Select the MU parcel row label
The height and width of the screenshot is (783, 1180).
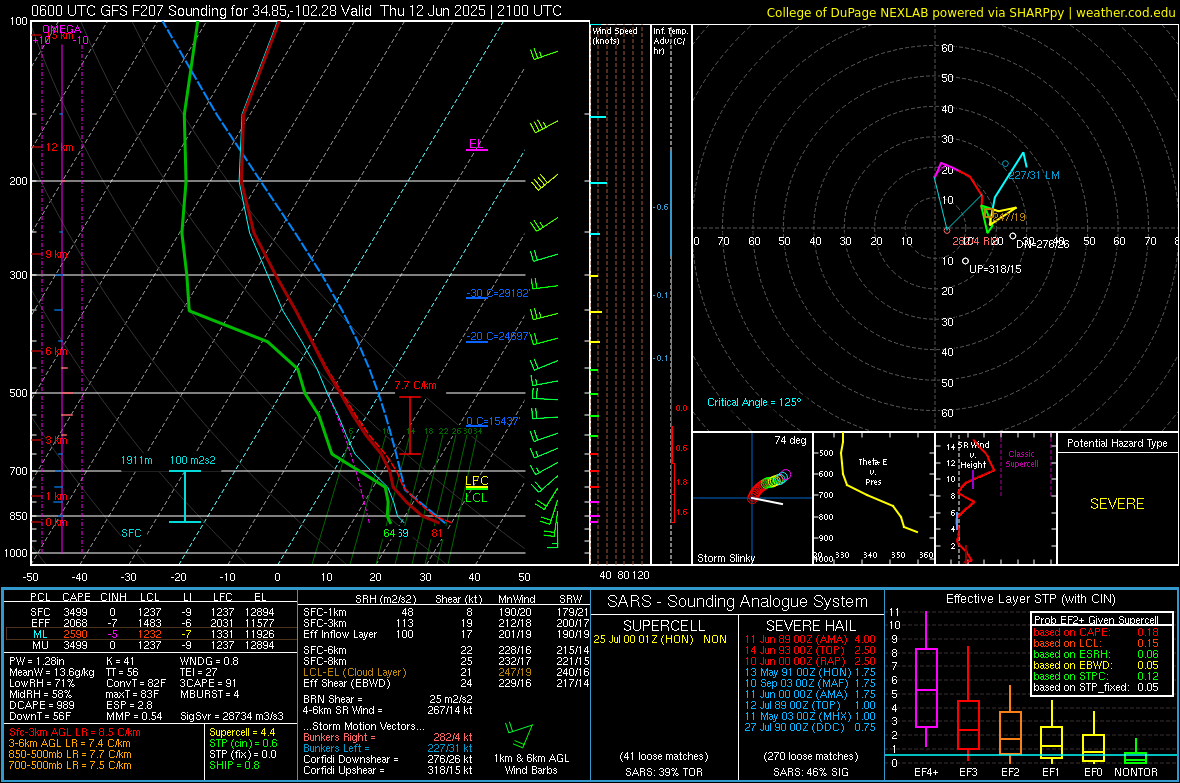(x=40, y=645)
